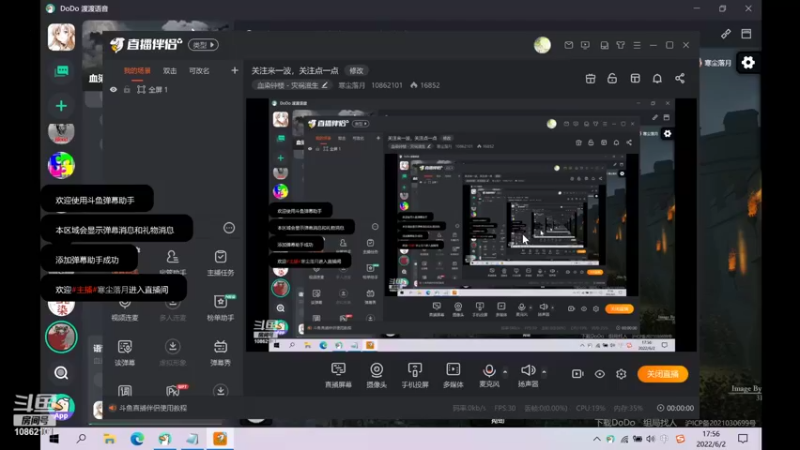Expand speaker options arrow
This screenshot has height=450, width=800.
tap(544, 372)
